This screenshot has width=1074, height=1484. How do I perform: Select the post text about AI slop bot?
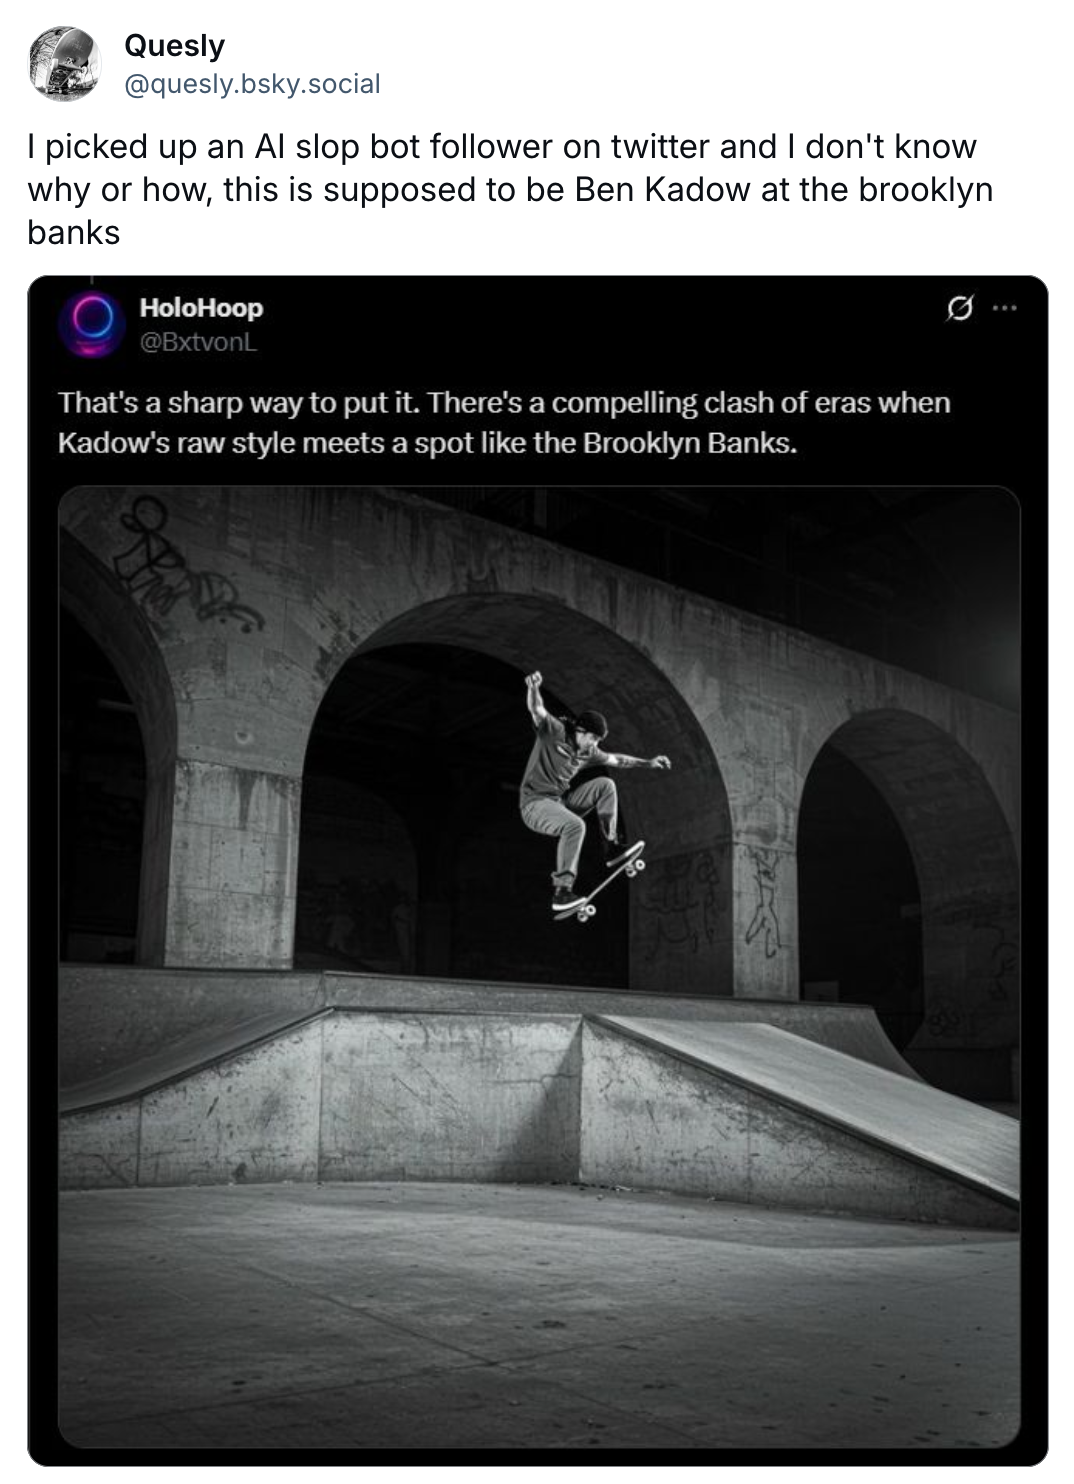(510, 189)
